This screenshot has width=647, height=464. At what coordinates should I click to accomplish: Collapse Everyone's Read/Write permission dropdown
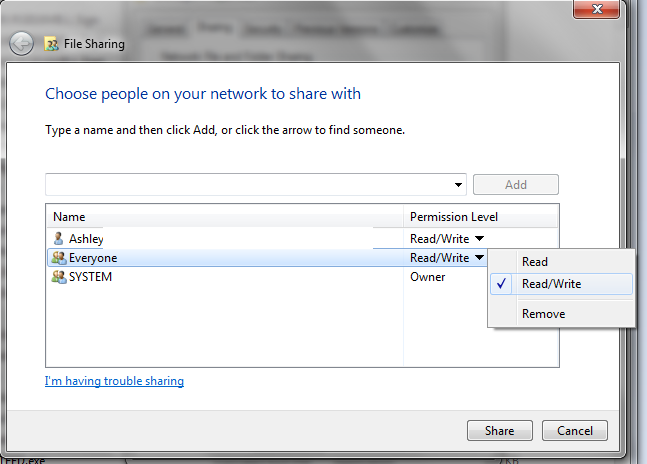[x=479, y=258]
